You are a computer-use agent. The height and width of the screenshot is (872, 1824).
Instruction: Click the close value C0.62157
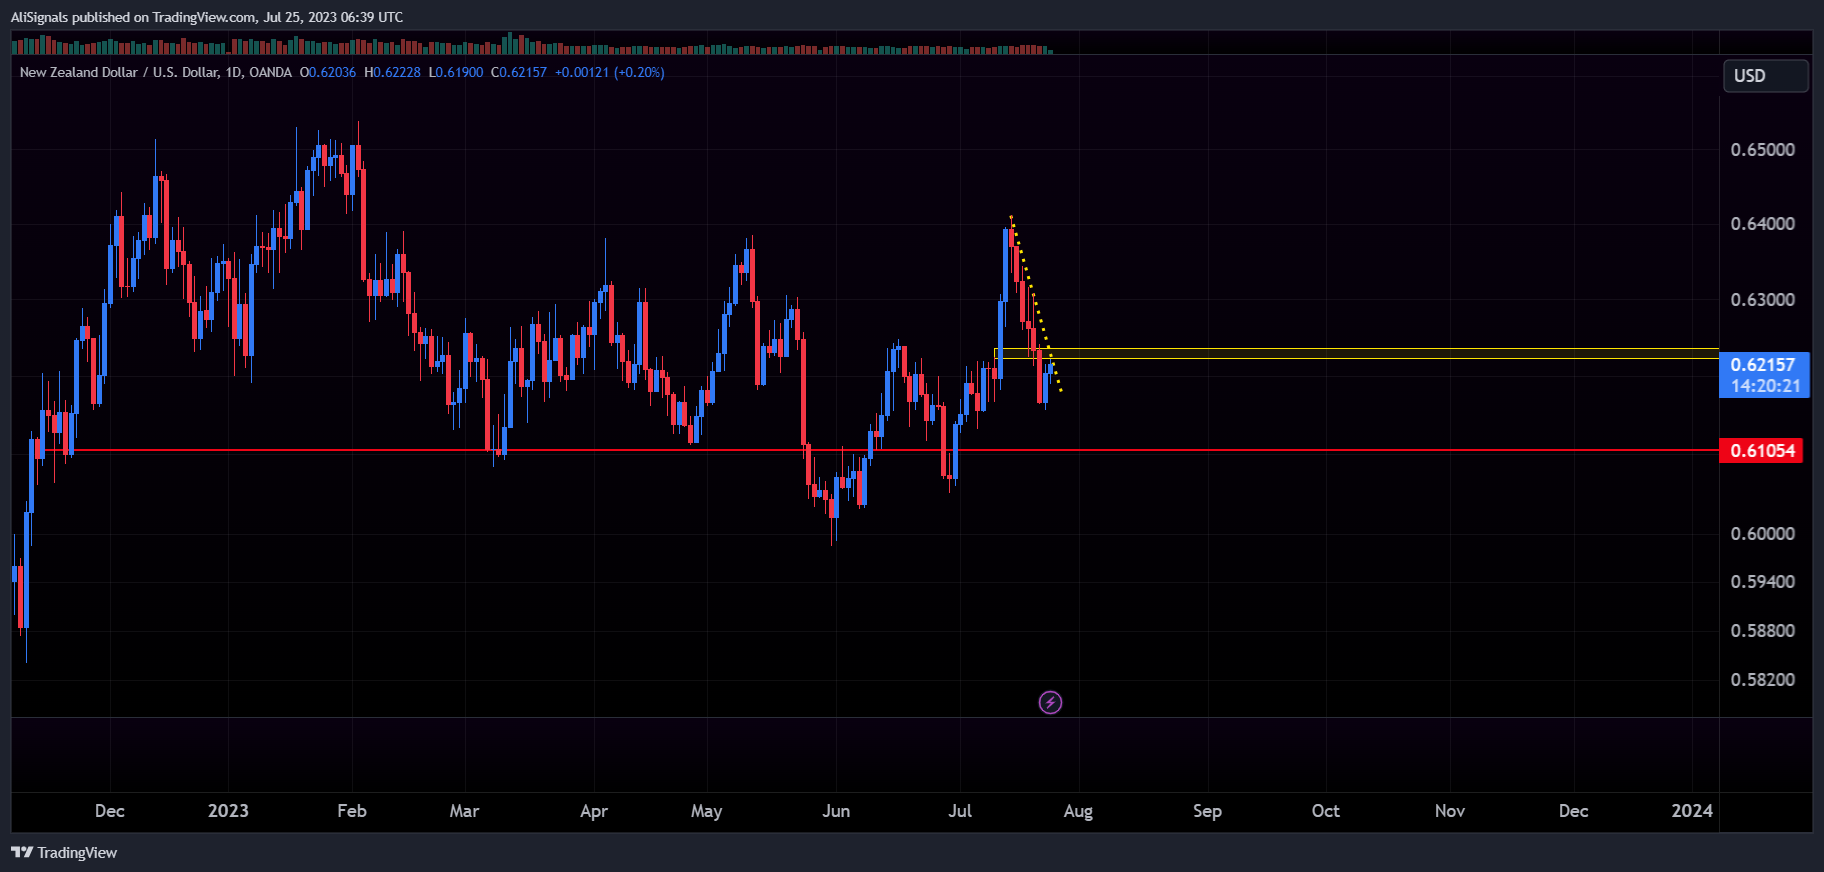[x=519, y=72]
